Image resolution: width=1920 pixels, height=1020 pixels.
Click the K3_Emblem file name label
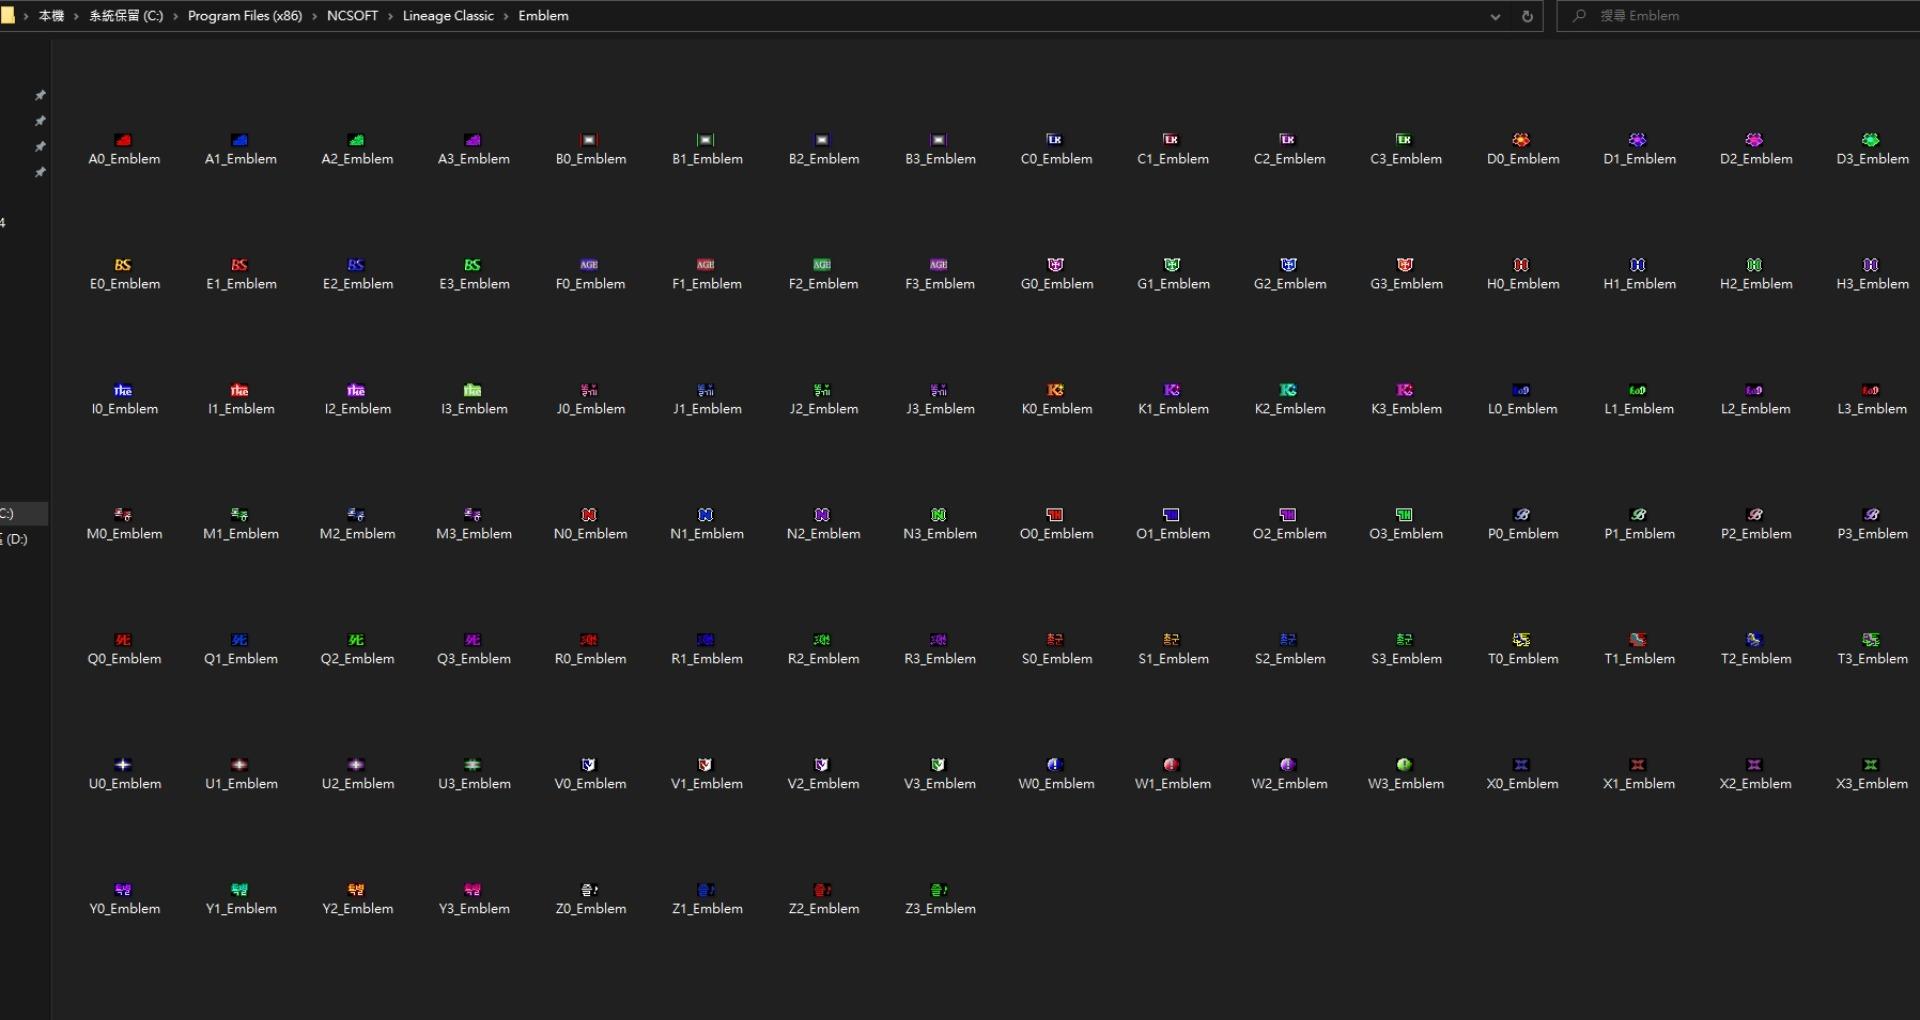pos(1406,409)
